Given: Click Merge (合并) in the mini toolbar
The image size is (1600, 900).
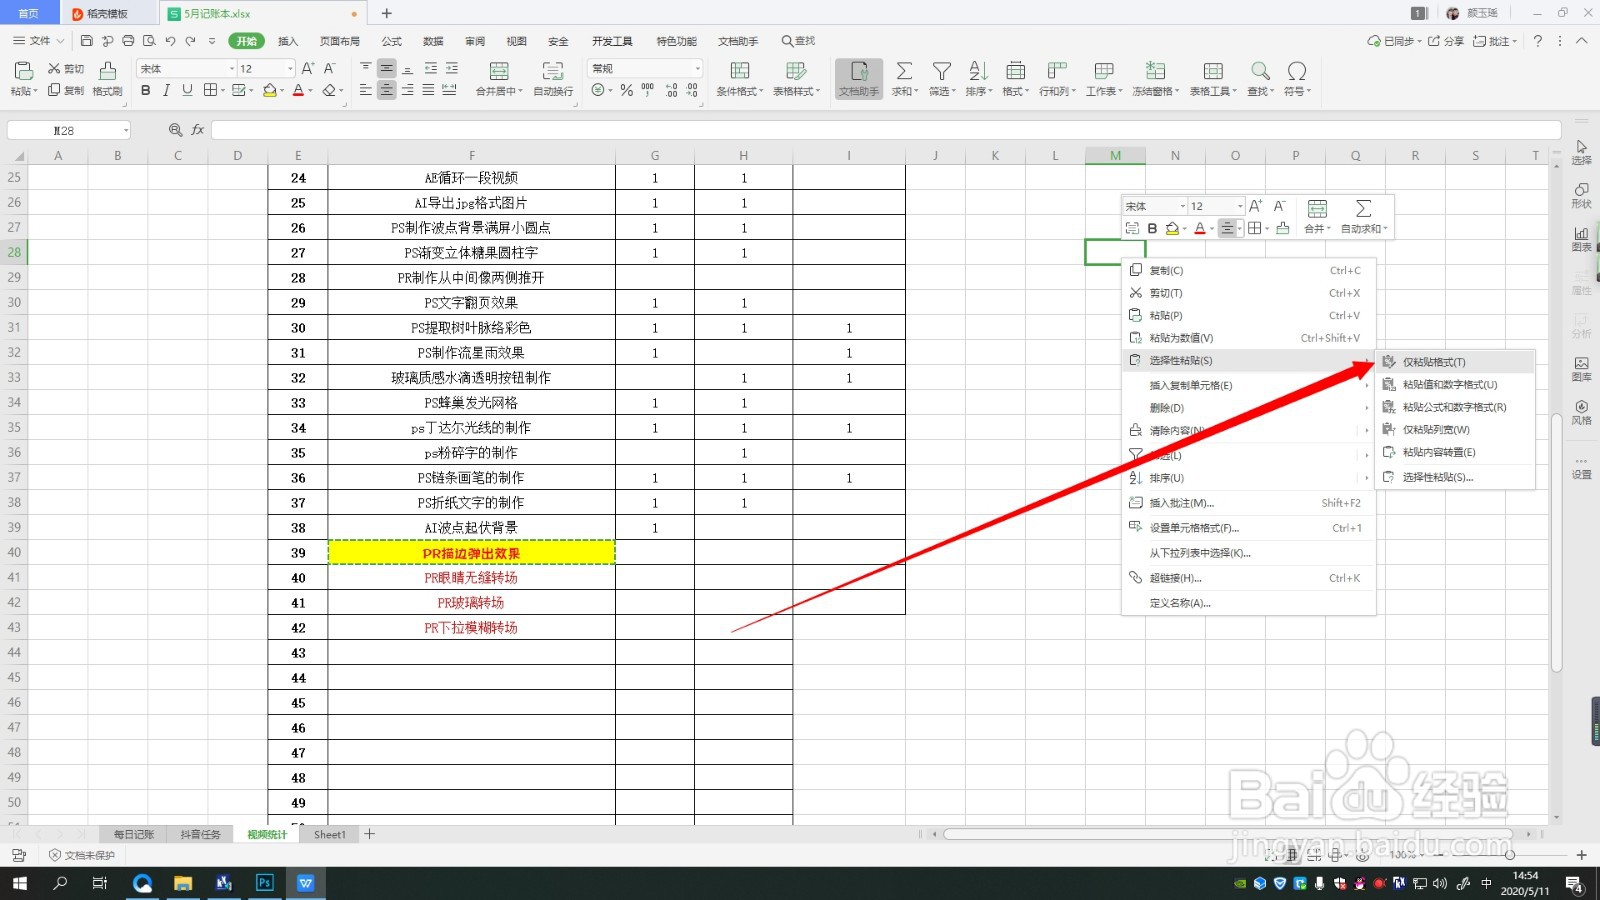Looking at the screenshot, I should click(1317, 216).
